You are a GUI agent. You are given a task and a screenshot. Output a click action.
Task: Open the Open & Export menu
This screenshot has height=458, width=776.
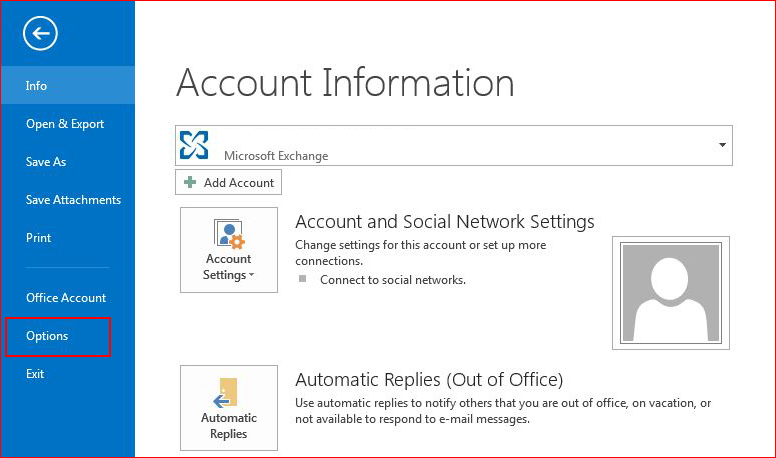pyautogui.click(x=67, y=123)
